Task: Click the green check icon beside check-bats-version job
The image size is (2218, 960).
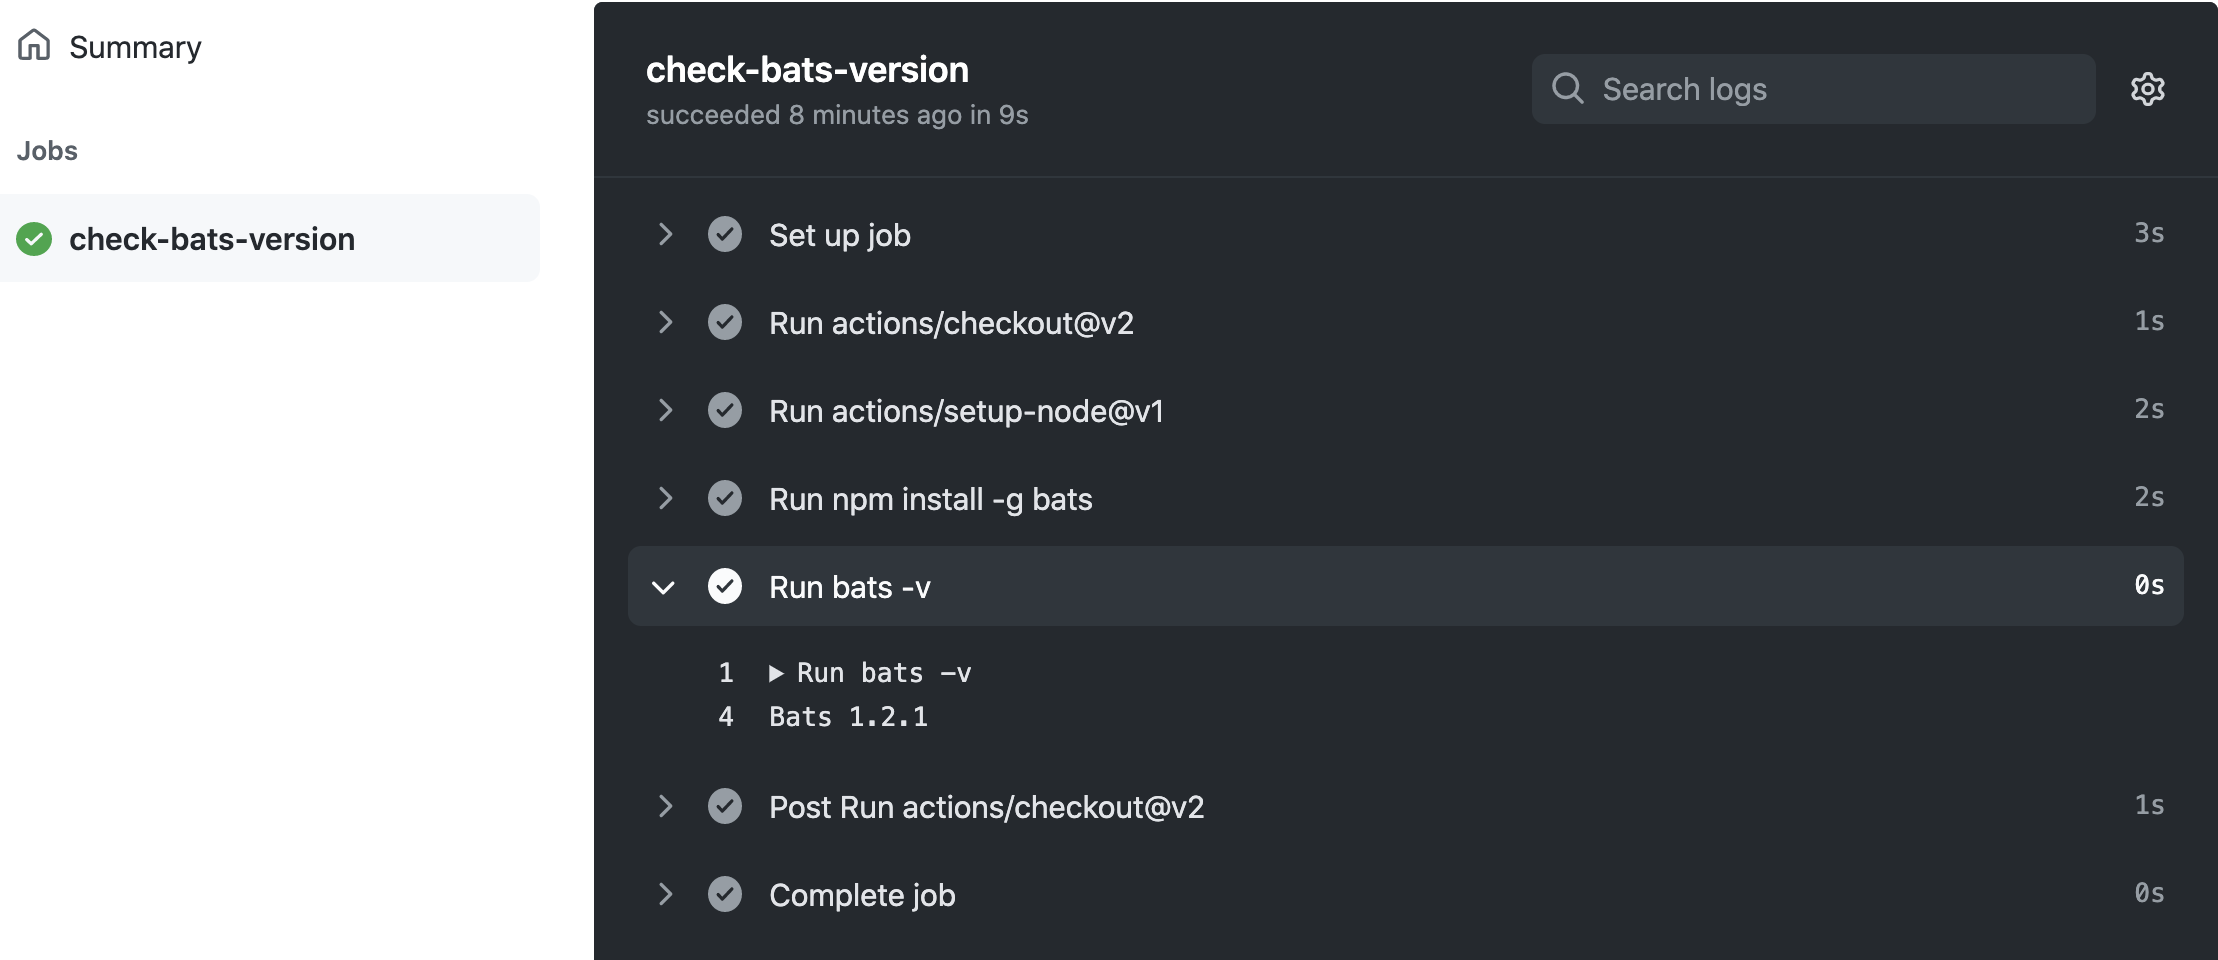Action: click(33, 238)
